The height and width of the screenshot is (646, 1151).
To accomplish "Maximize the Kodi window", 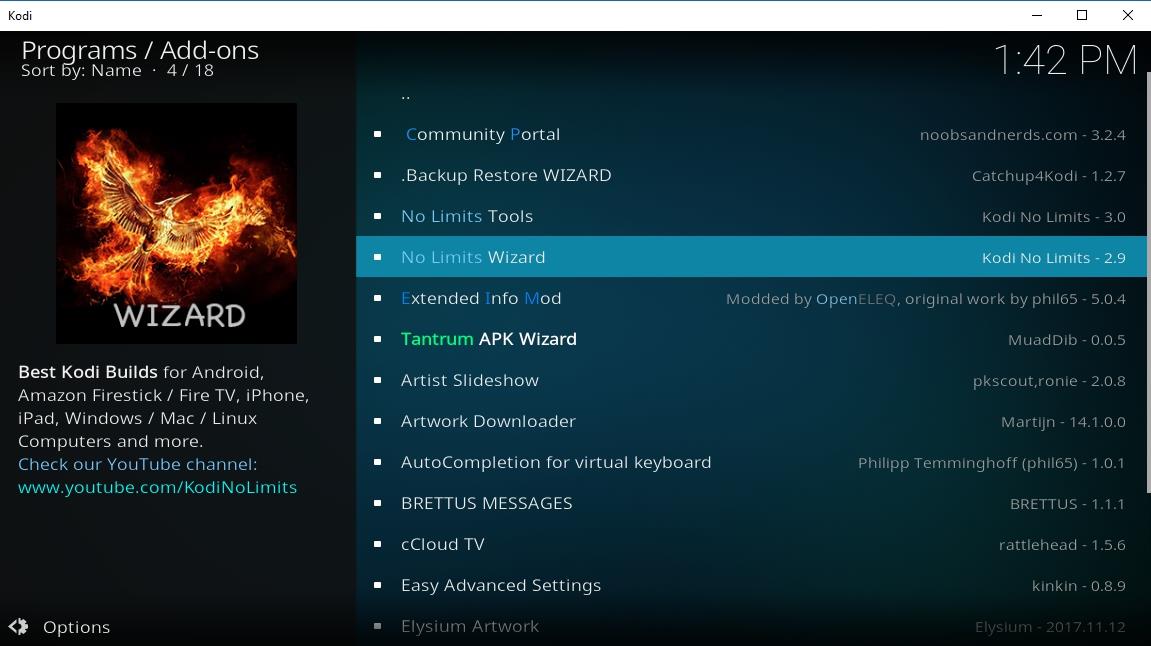I will coord(1082,15).
